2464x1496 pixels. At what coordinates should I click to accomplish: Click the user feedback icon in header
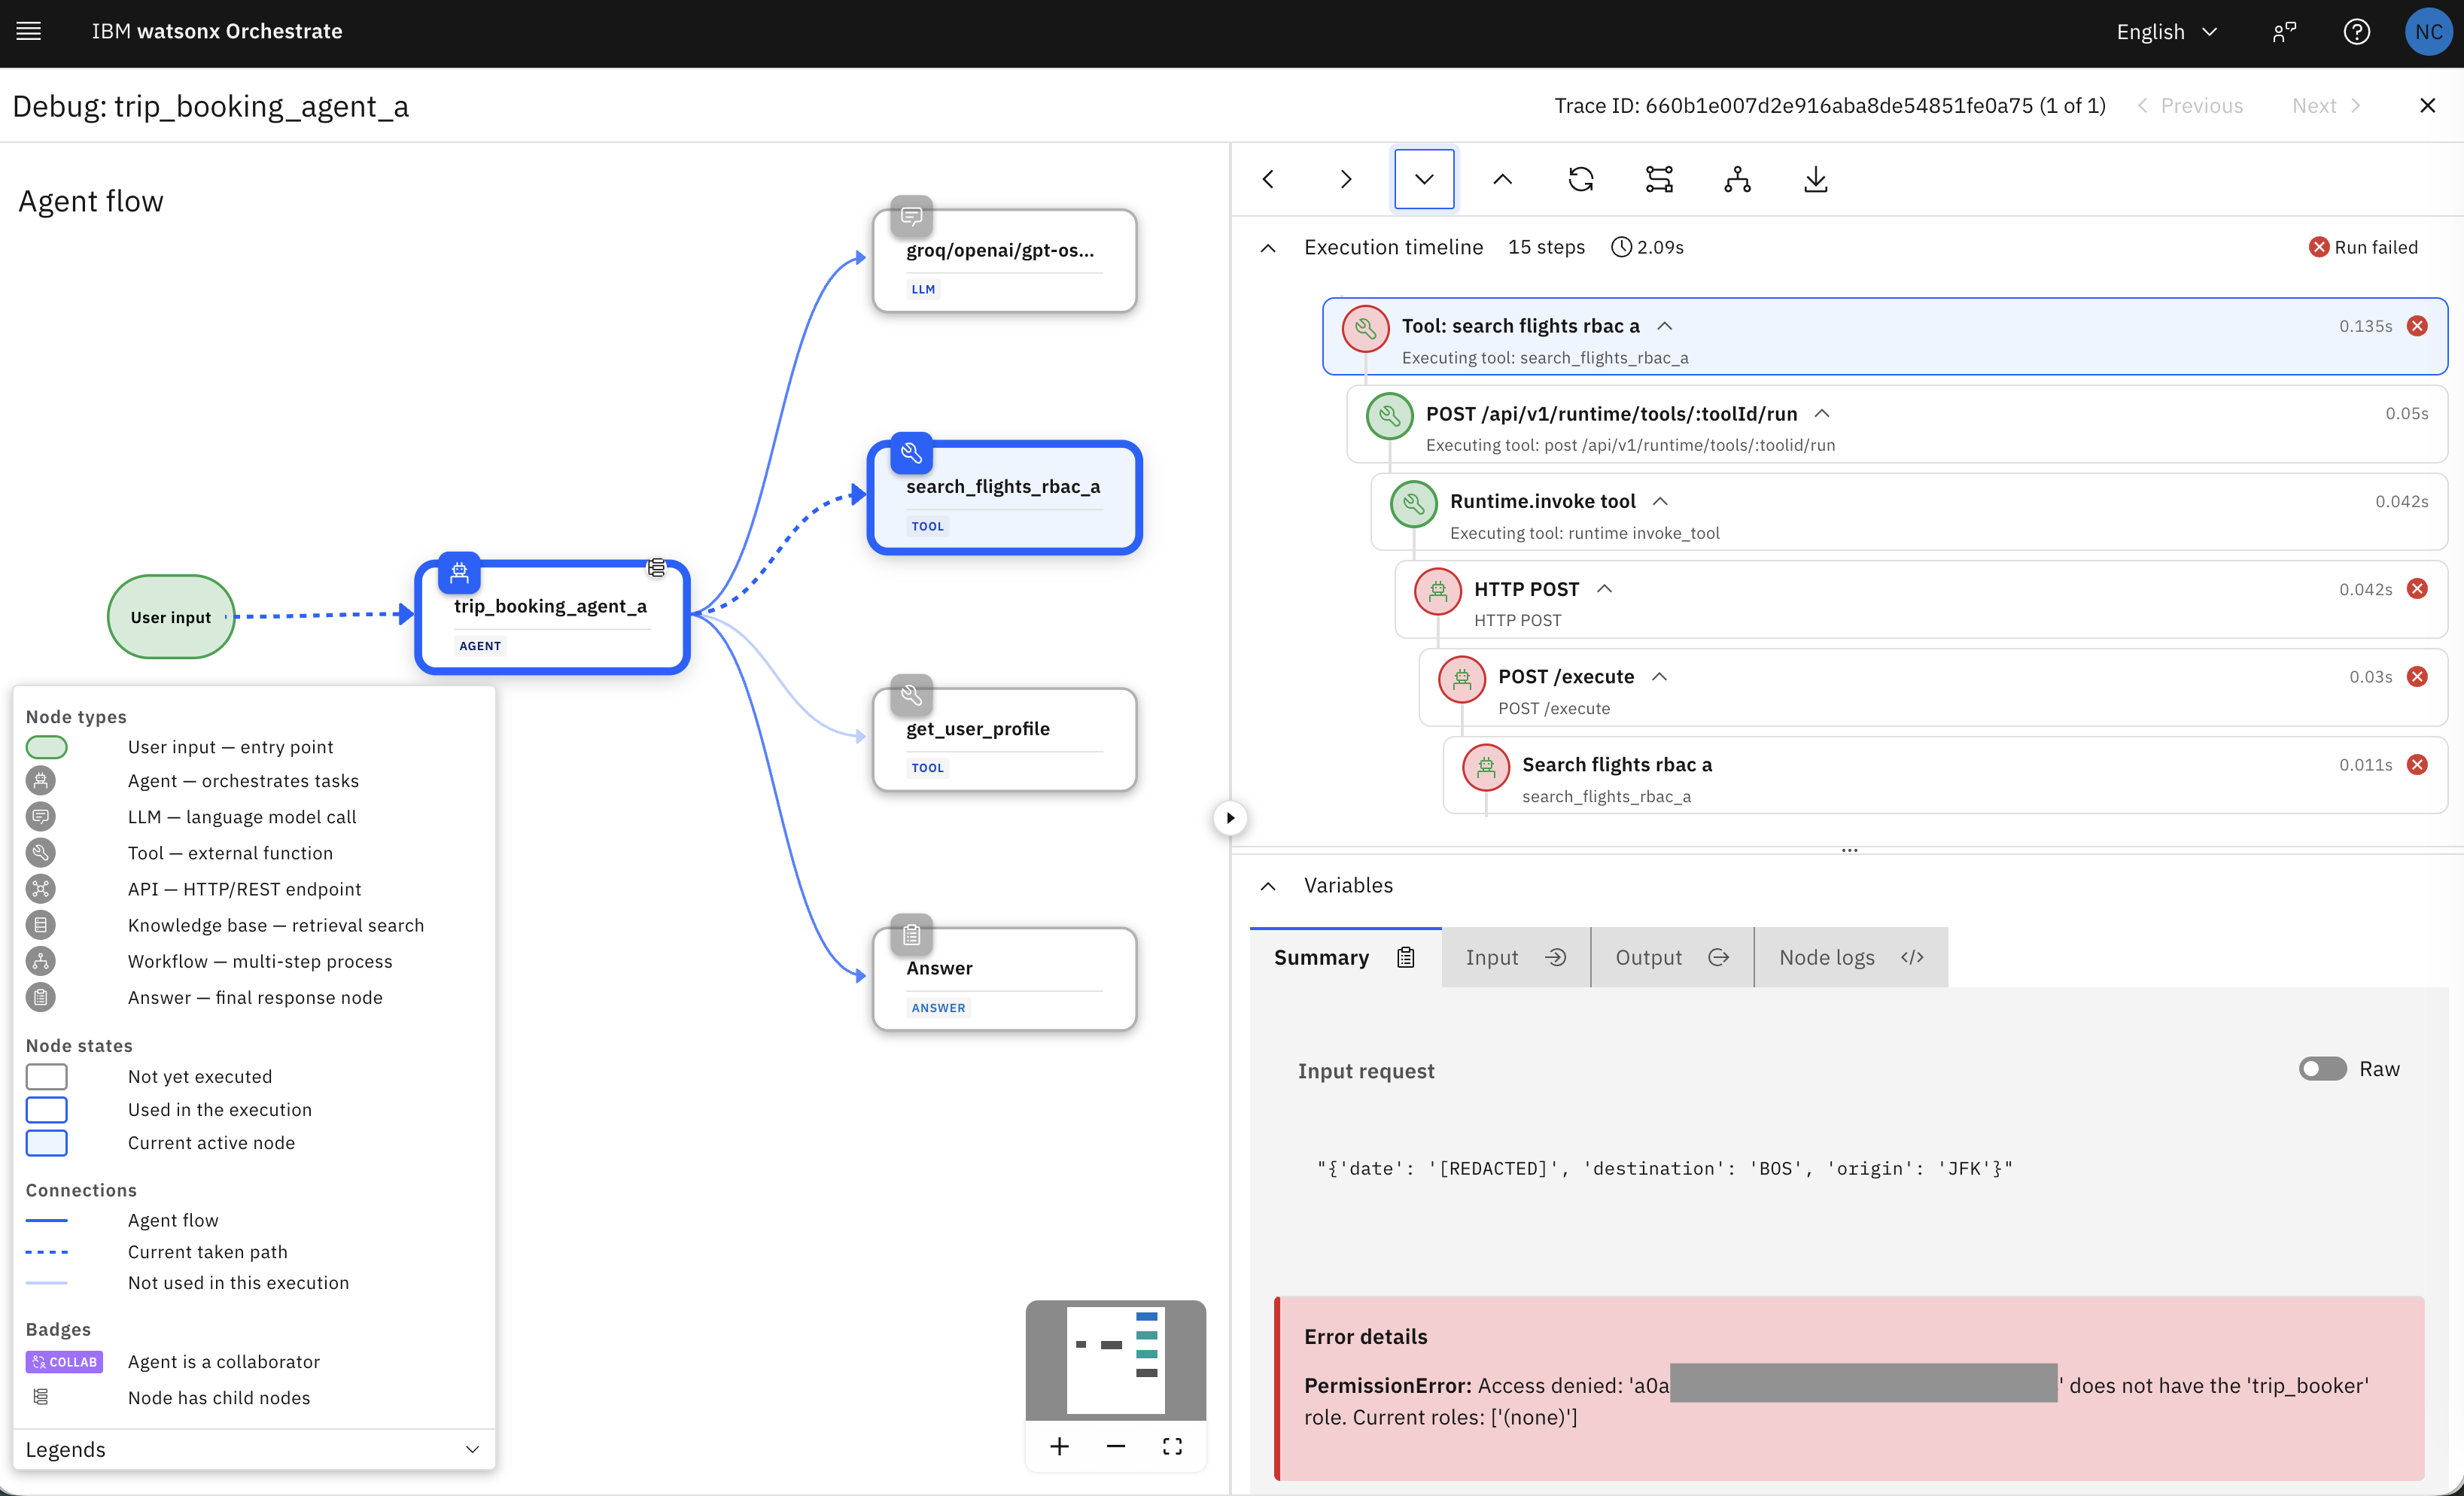point(2284,31)
